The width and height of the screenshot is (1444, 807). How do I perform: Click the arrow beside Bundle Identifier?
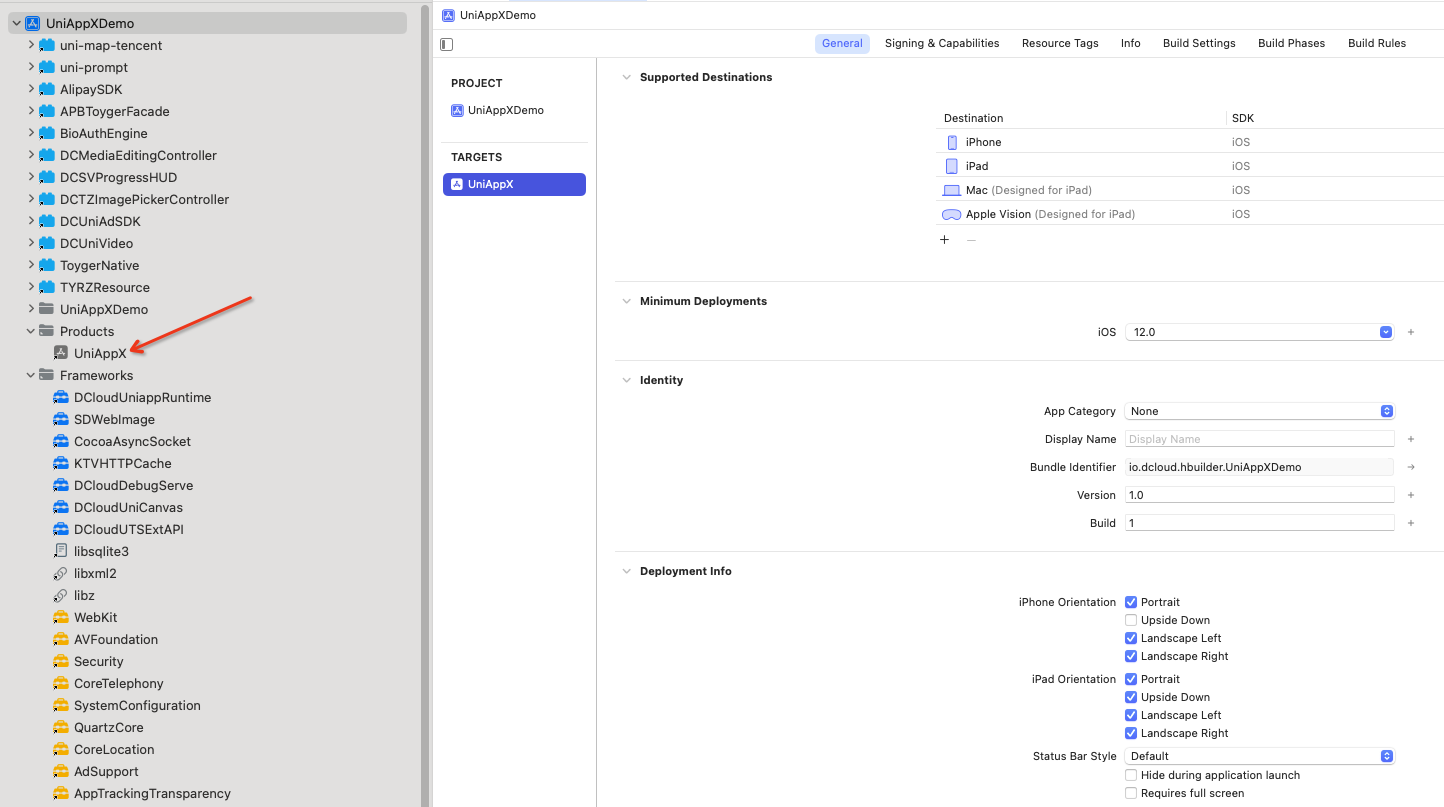coord(1411,467)
